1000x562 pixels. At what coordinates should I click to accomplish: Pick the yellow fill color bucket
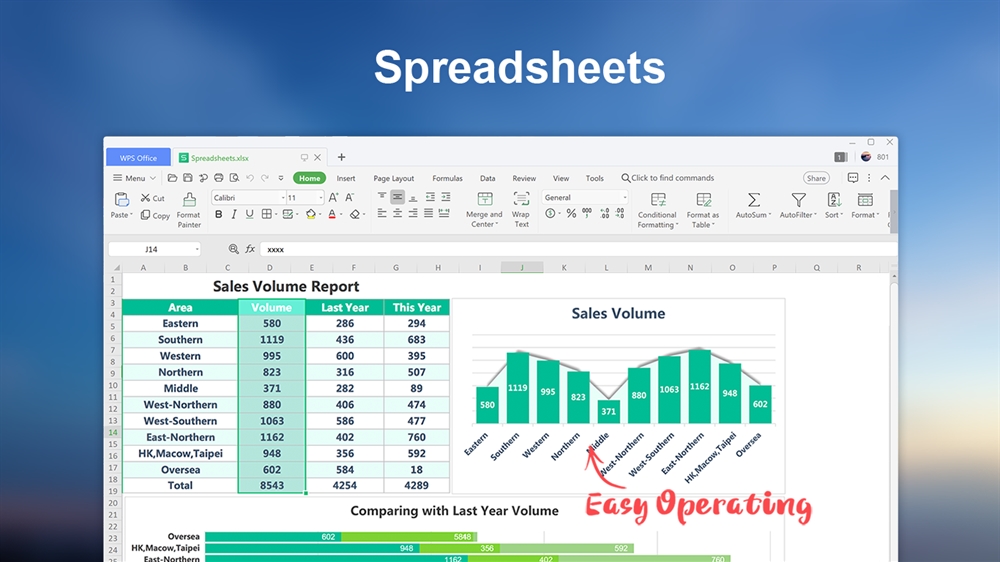(311, 214)
